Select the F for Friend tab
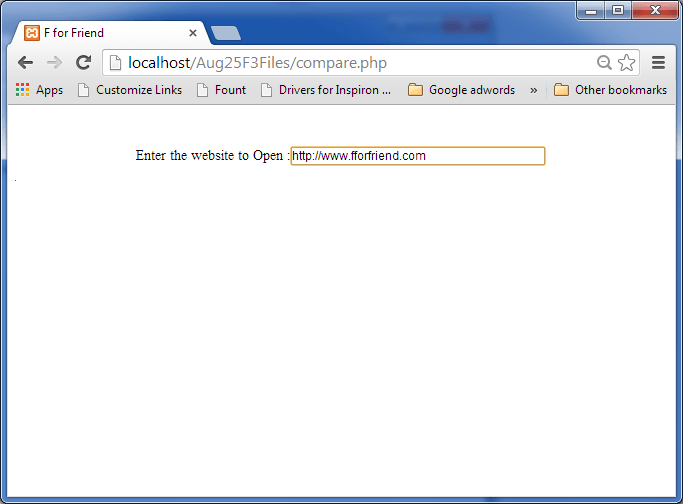Screen dimensions: 683x504 point(111,33)
